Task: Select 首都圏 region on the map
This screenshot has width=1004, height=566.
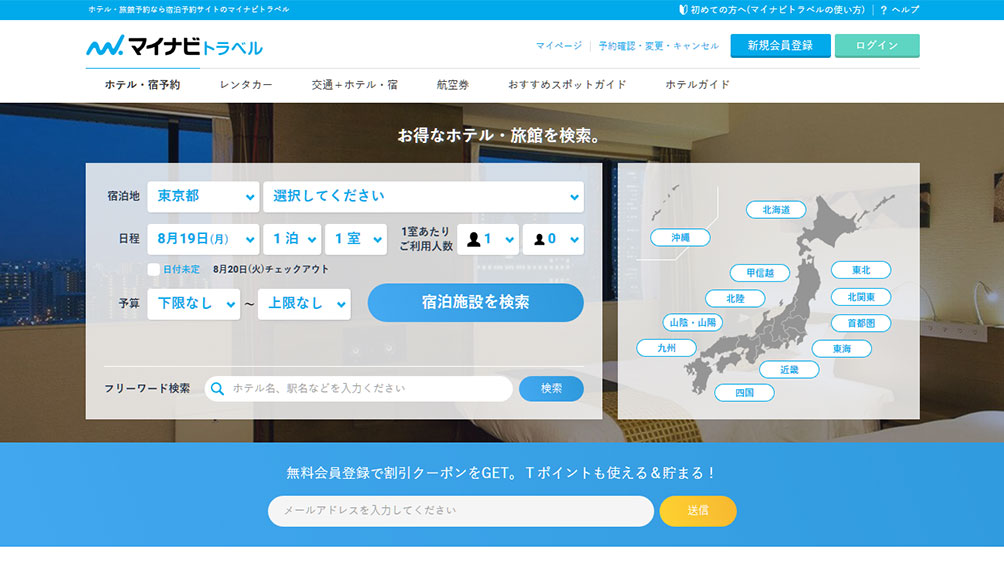Action: click(861, 323)
